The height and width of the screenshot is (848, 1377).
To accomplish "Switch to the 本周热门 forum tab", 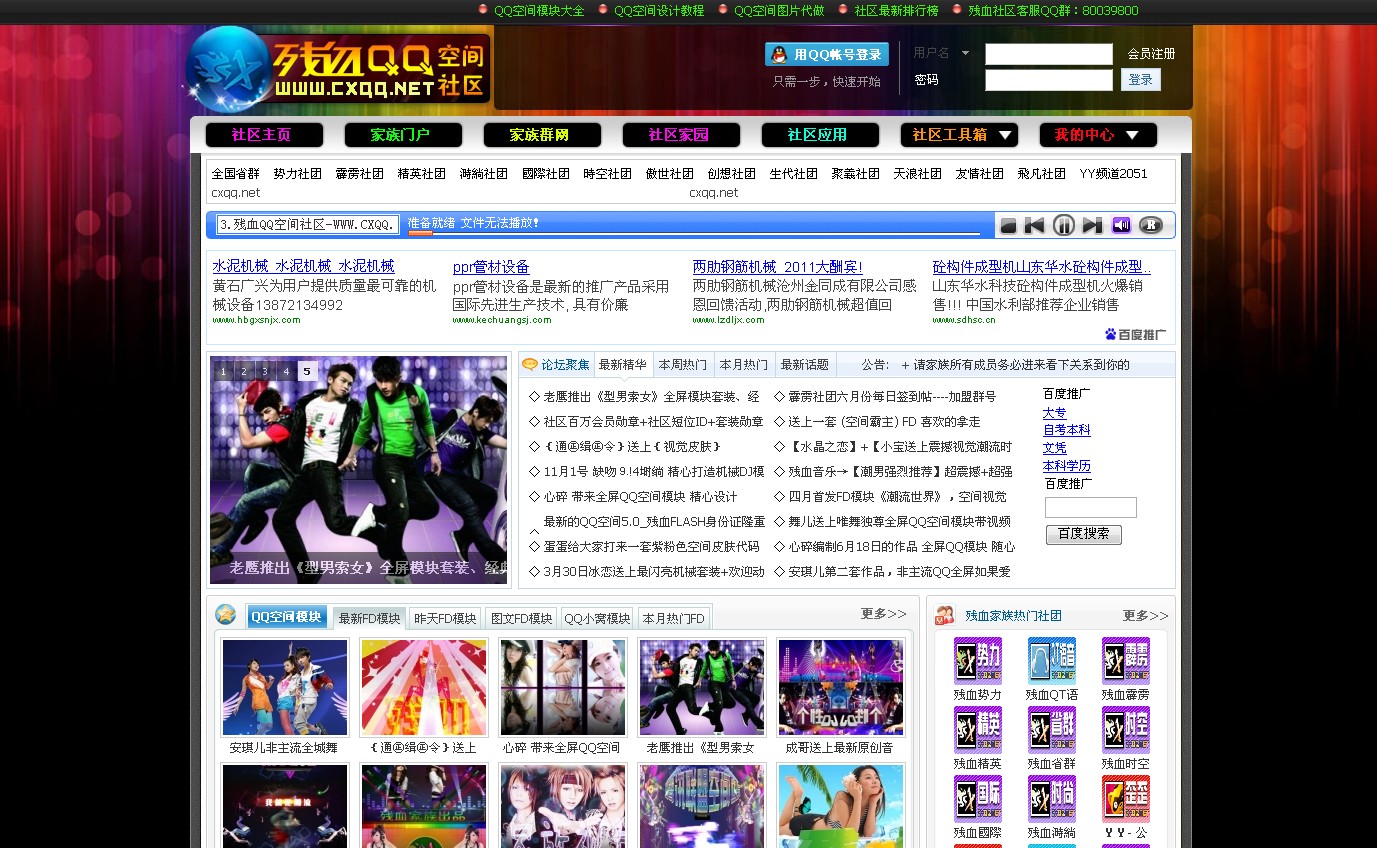I will (683, 365).
